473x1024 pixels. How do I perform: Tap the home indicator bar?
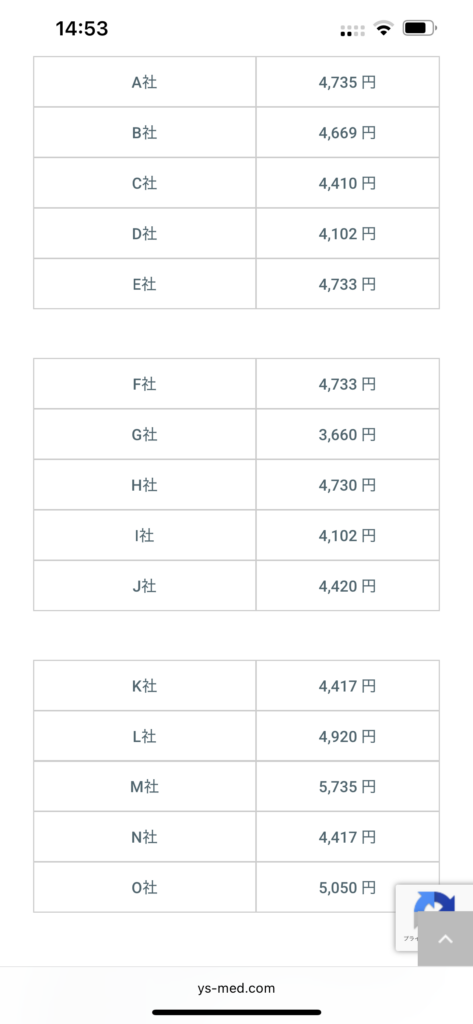point(236,1012)
